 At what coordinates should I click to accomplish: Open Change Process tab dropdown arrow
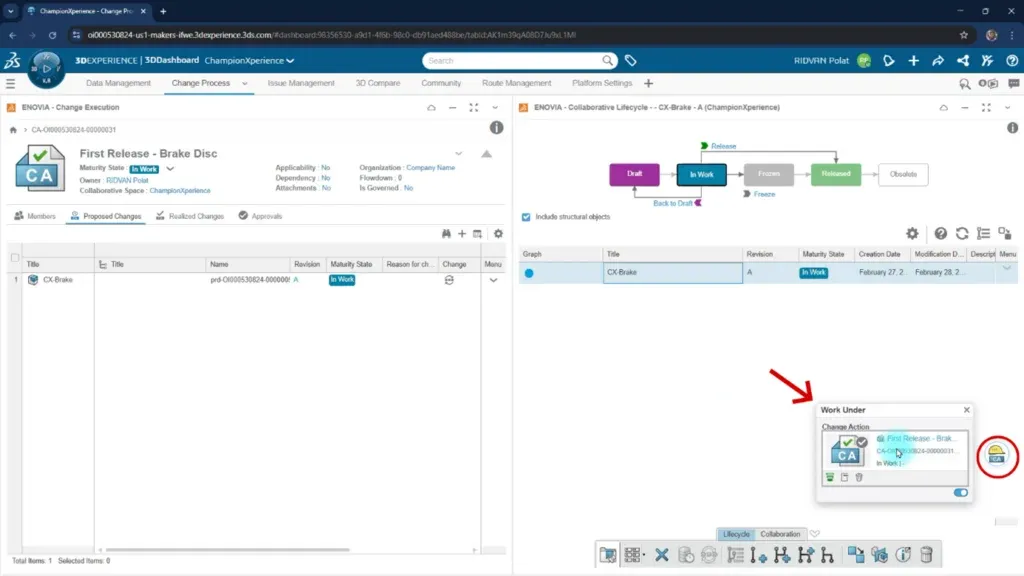tap(245, 84)
